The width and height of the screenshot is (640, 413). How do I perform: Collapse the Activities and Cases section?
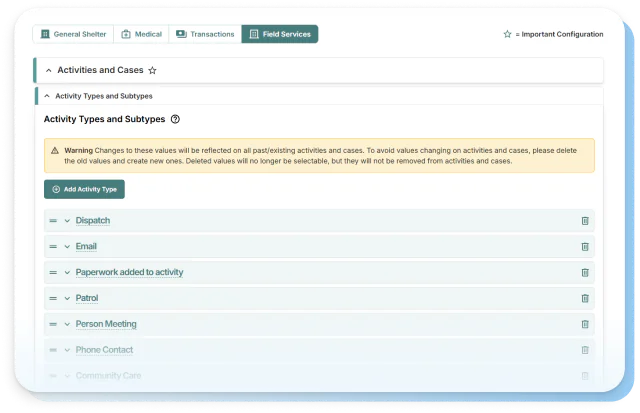(49, 70)
